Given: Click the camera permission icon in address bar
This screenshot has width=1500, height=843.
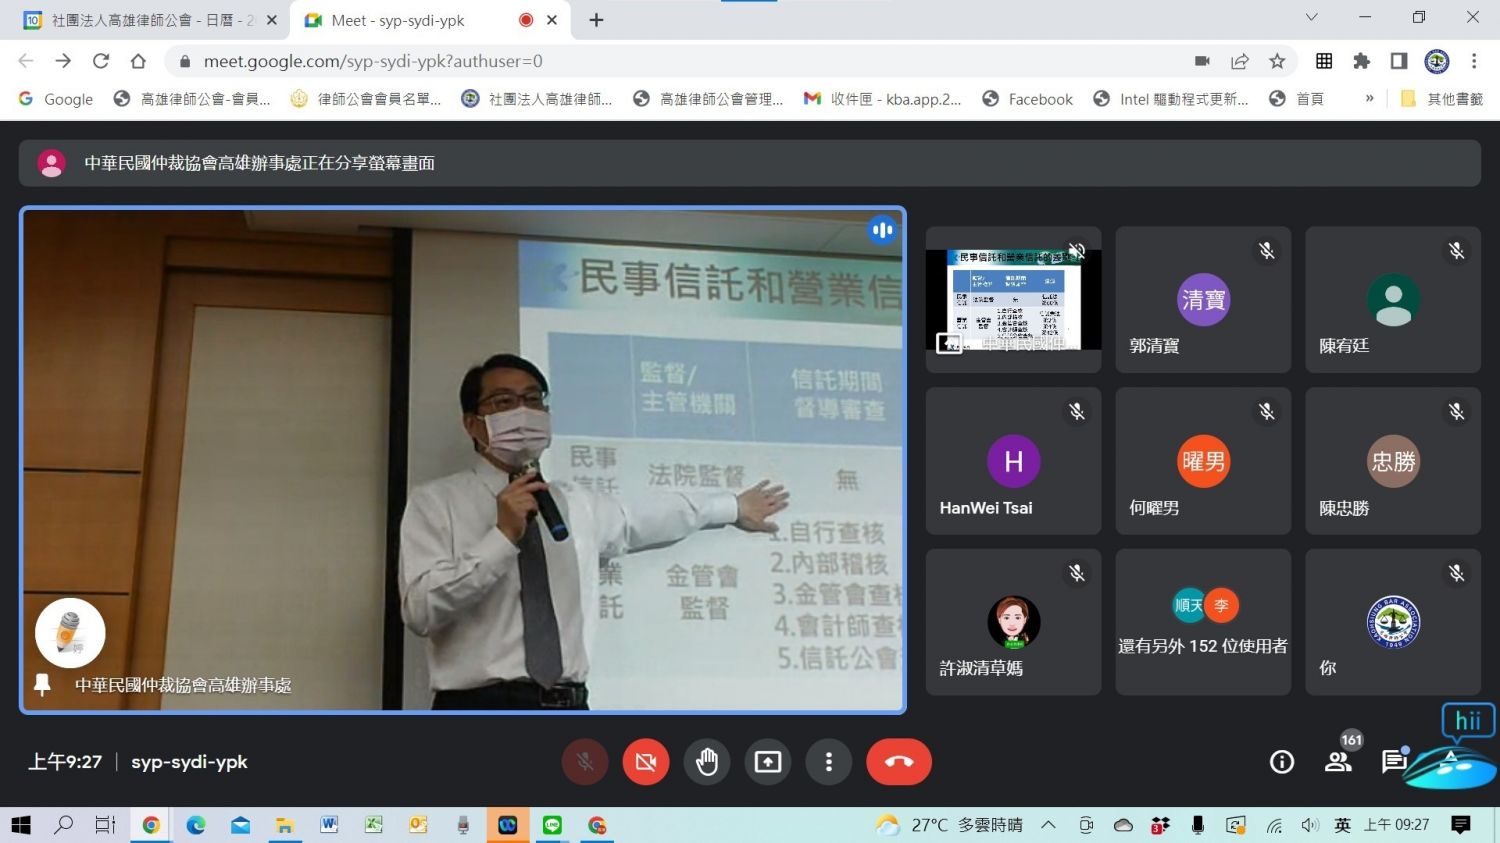Looking at the screenshot, I should [1202, 61].
